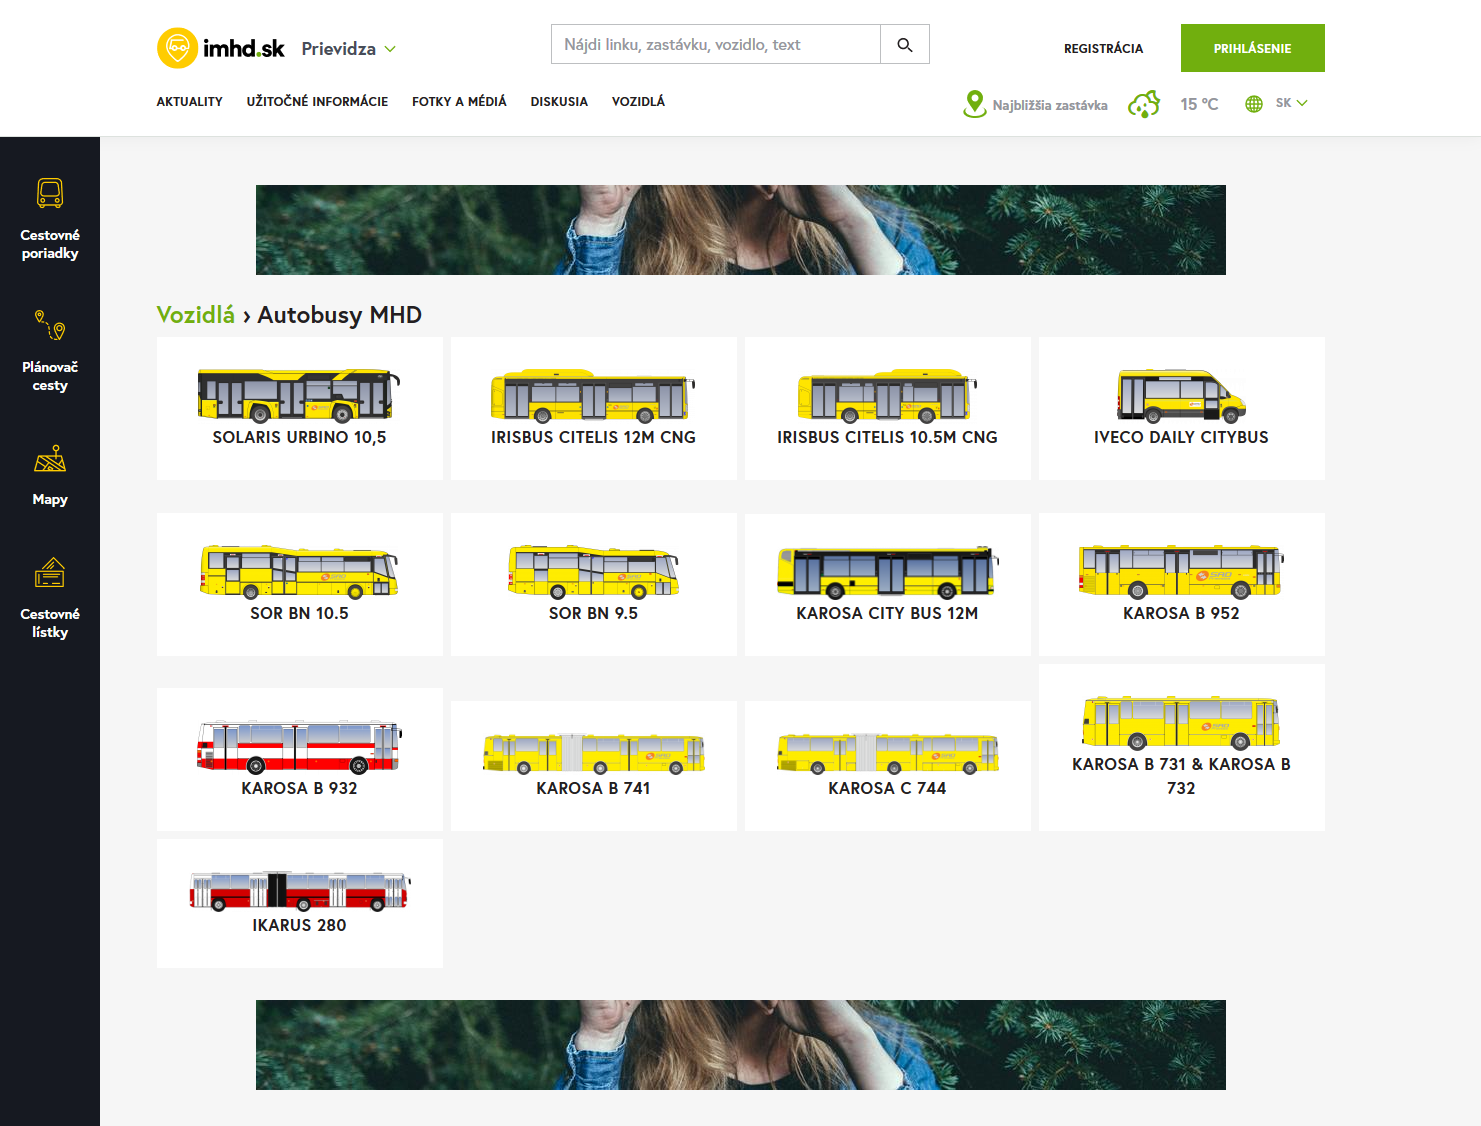Viewport: 1481px width, 1126px height.
Task: Open the Ikarus 280 bus image
Action: pyautogui.click(x=299, y=890)
